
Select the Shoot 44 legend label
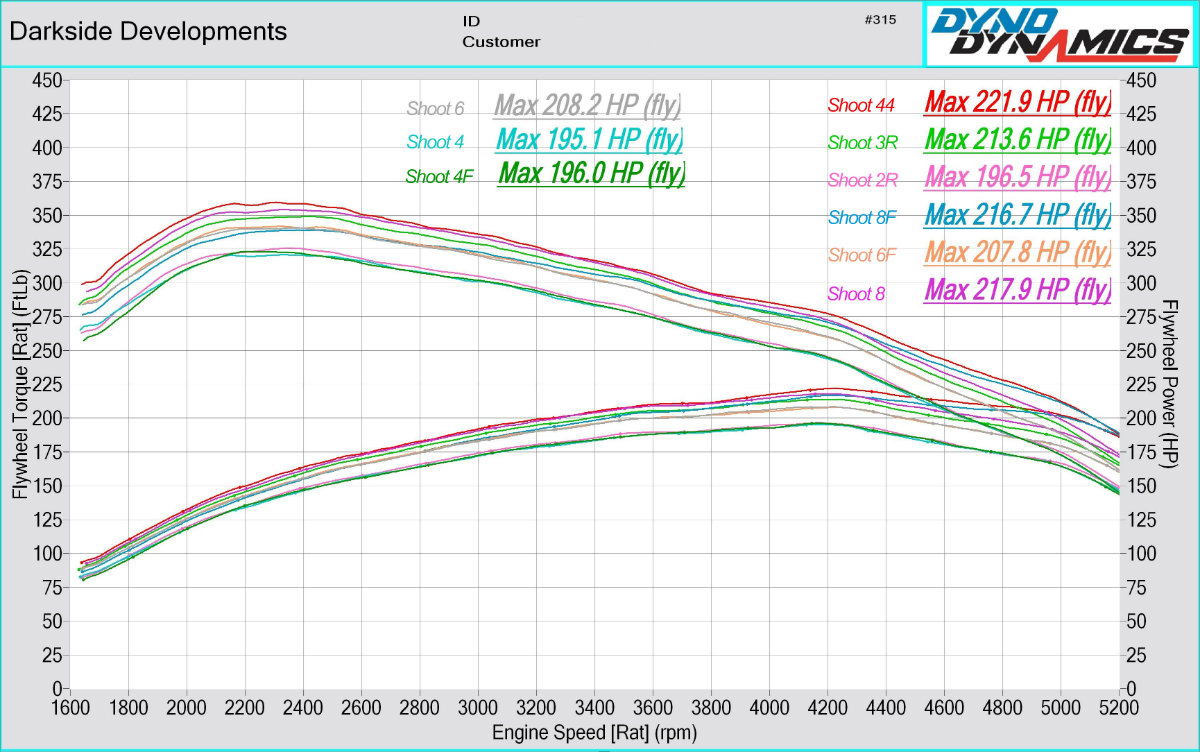861,105
